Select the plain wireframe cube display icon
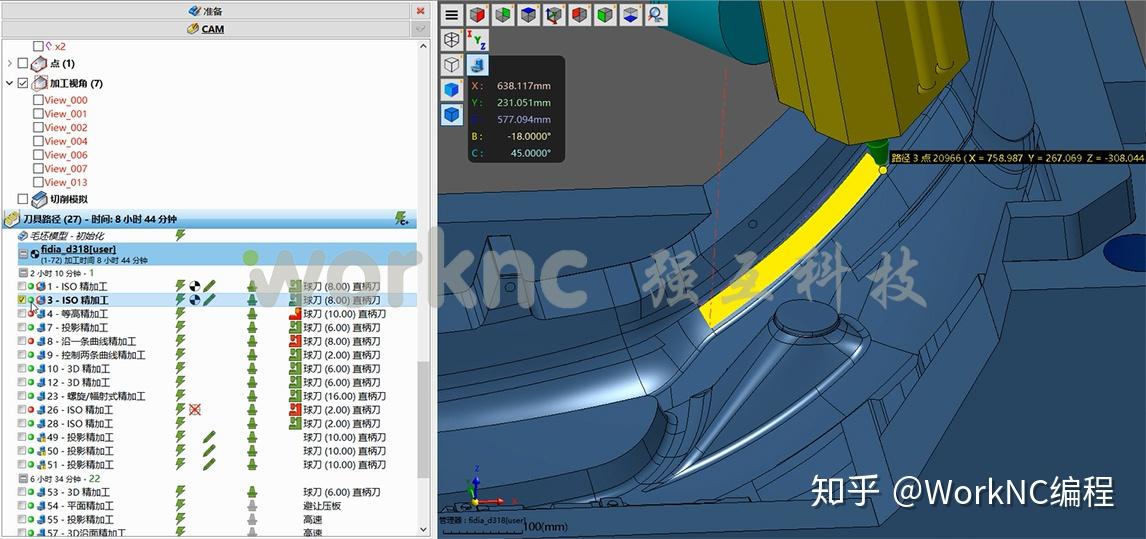 [452, 64]
